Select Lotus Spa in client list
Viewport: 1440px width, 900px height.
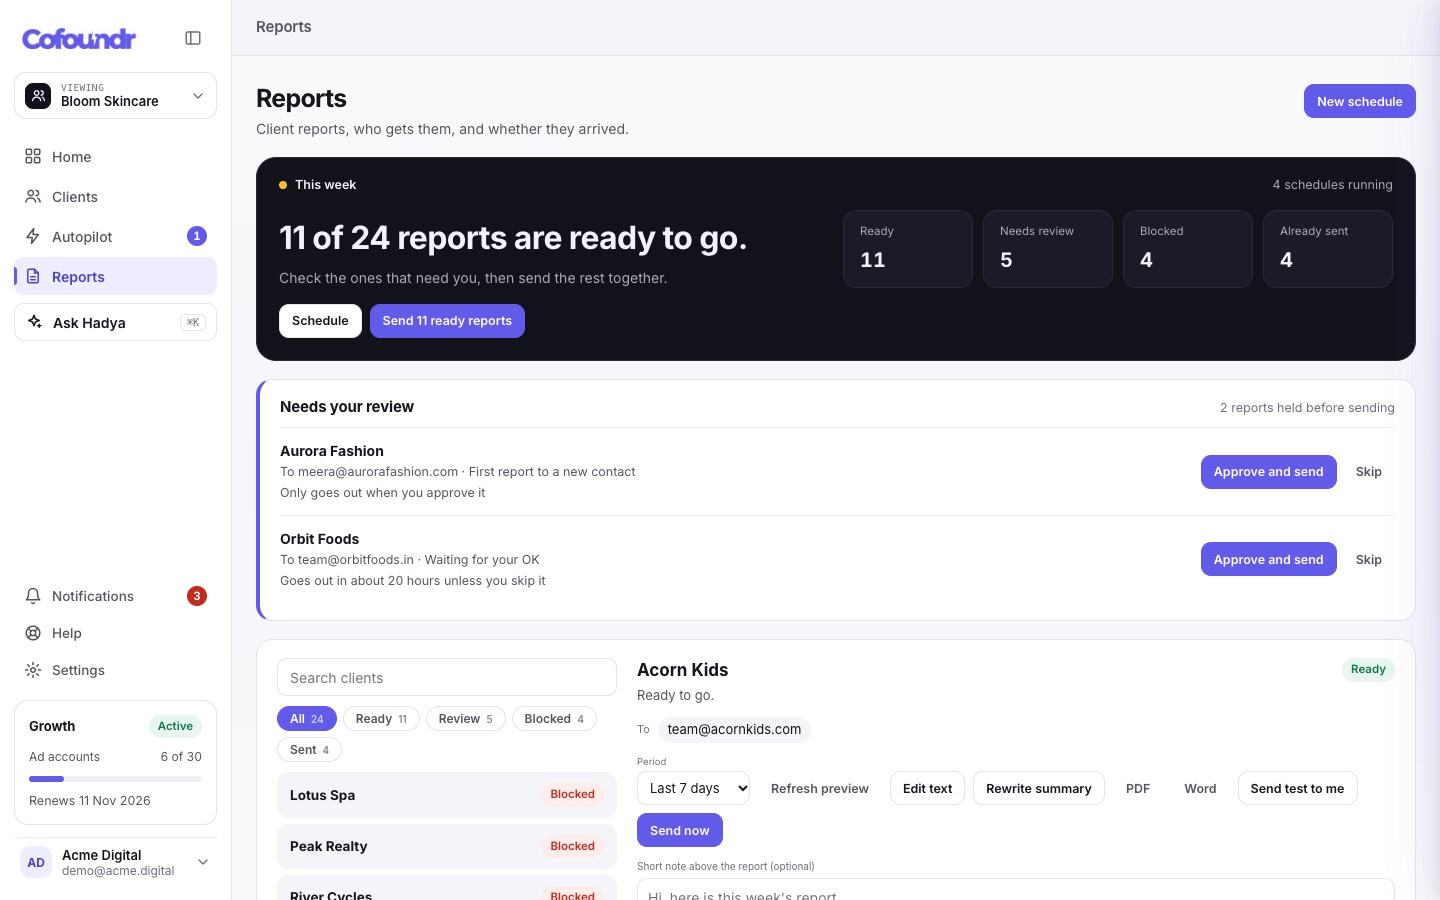(447, 794)
